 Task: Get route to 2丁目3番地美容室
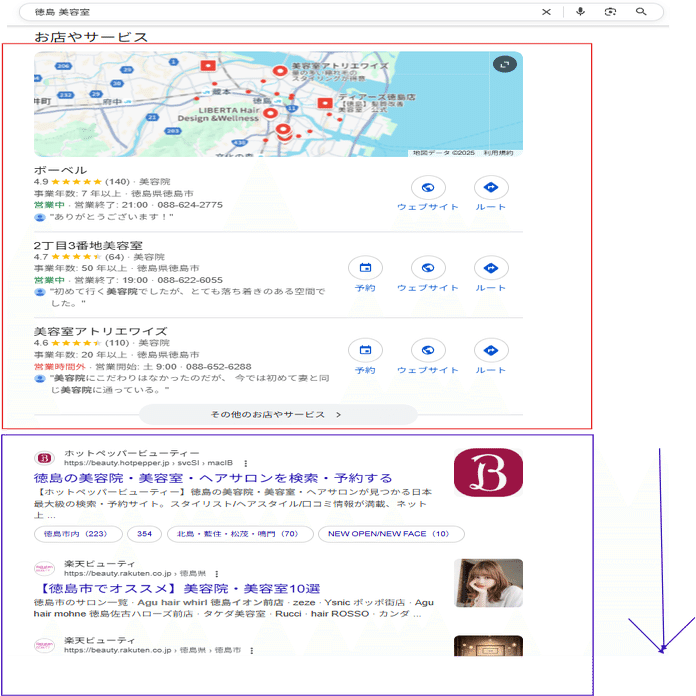click(x=491, y=268)
